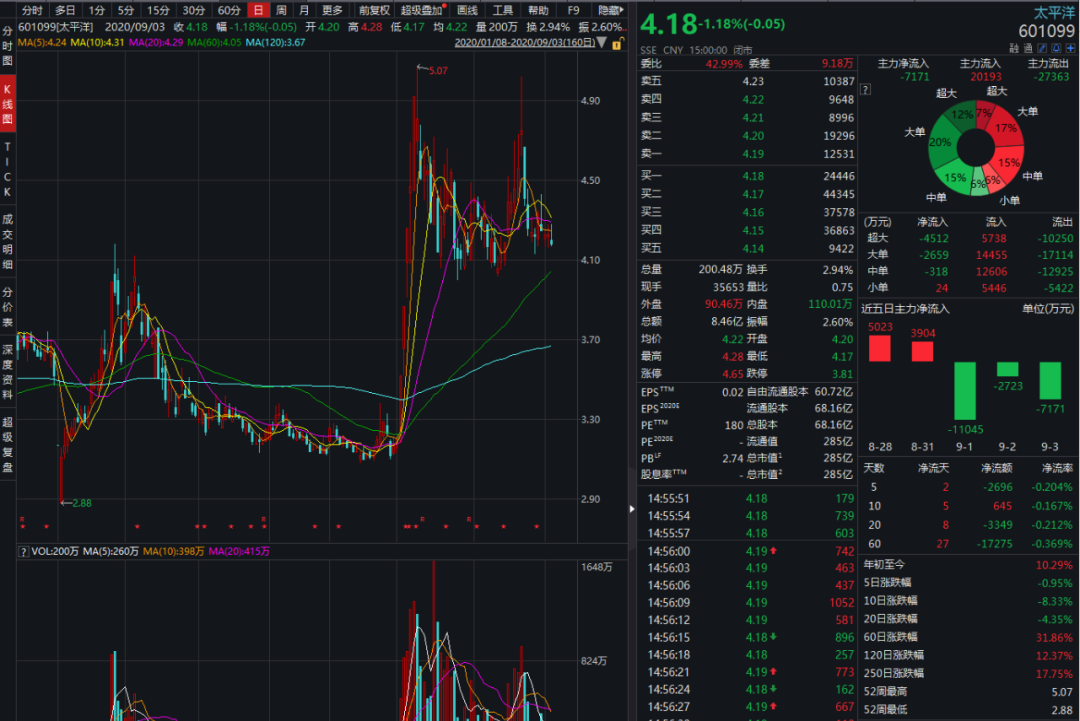Viewport: 1080px width, 721px height.
Task: Click the MA(20) indicator label
Action: pyautogui.click(x=156, y=43)
